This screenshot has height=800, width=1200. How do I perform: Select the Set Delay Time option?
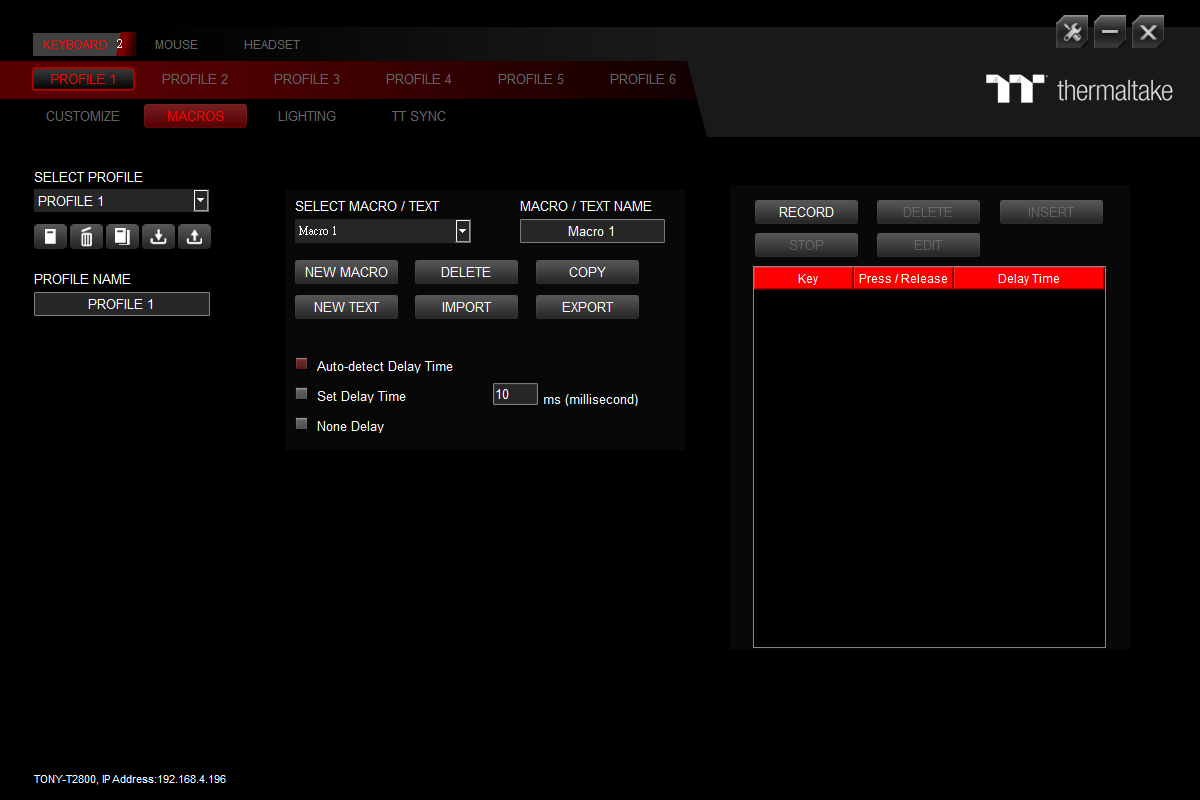pyautogui.click(x=302, y=394)
